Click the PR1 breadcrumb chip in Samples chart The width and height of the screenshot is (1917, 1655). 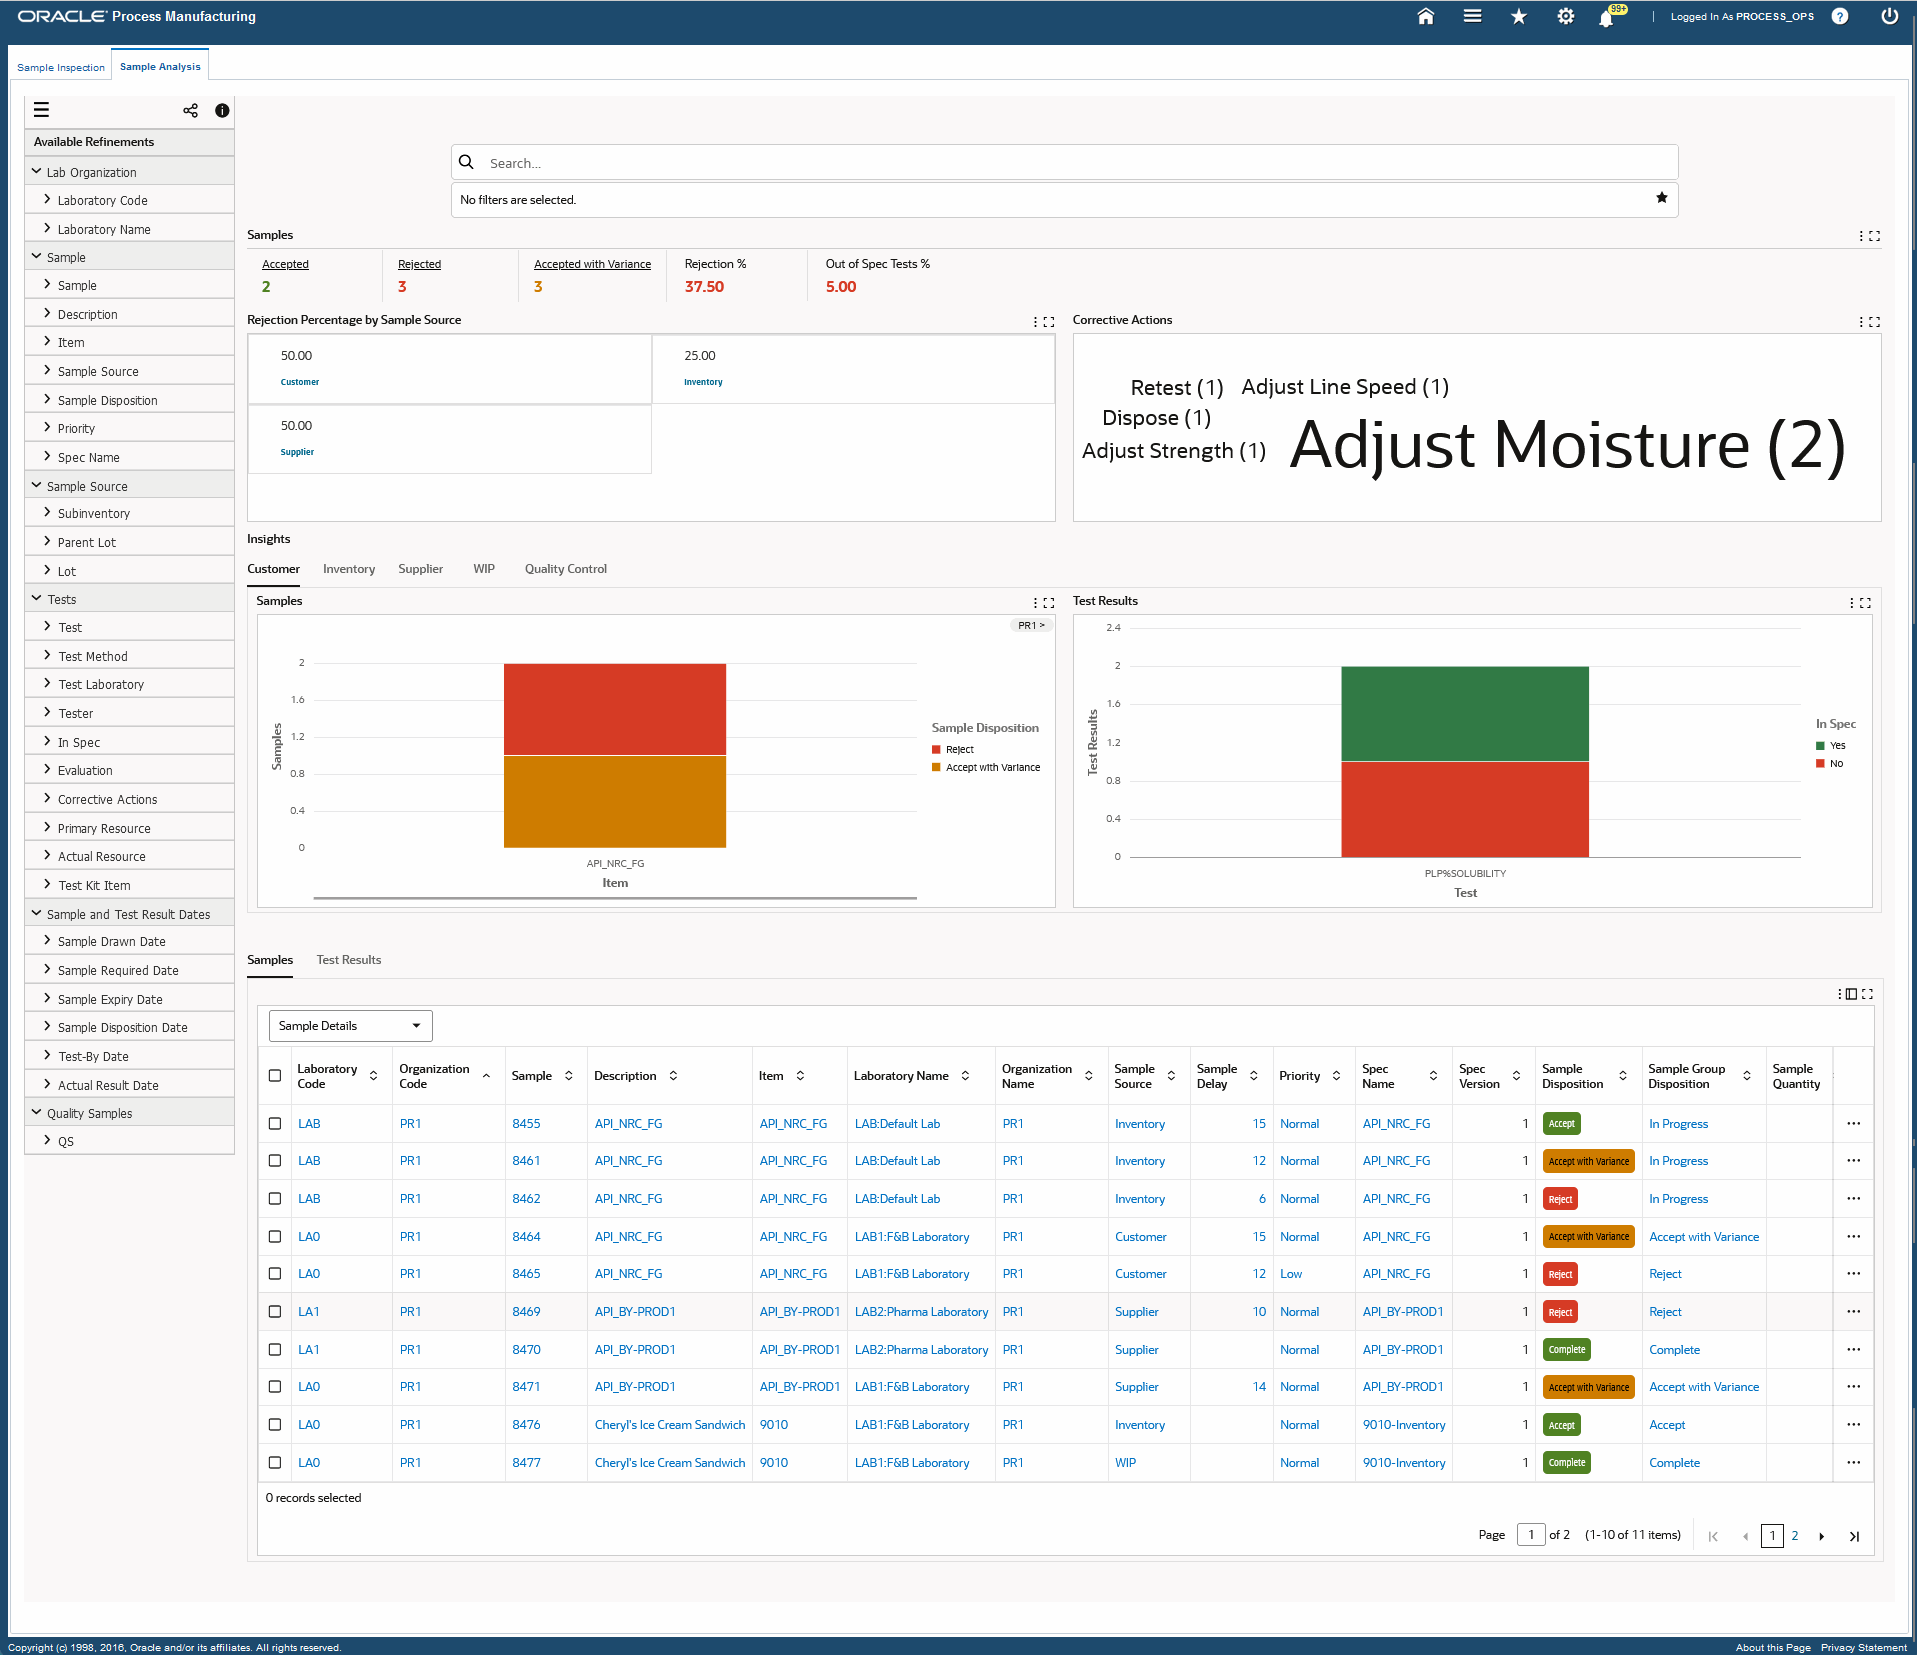[1031, 626]
